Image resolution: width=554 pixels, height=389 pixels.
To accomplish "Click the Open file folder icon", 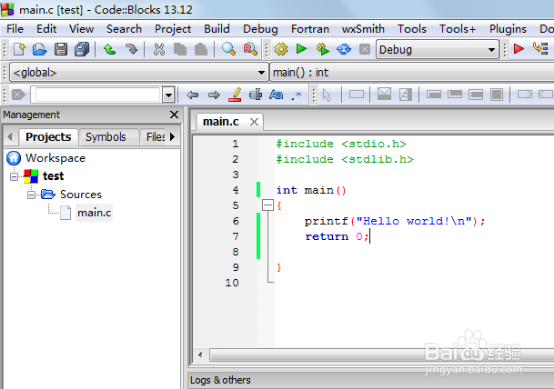I will click(40, 49).
